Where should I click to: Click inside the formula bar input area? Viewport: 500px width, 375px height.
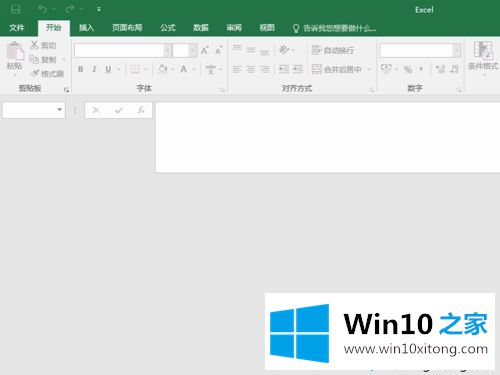click(x=328, y=137)
